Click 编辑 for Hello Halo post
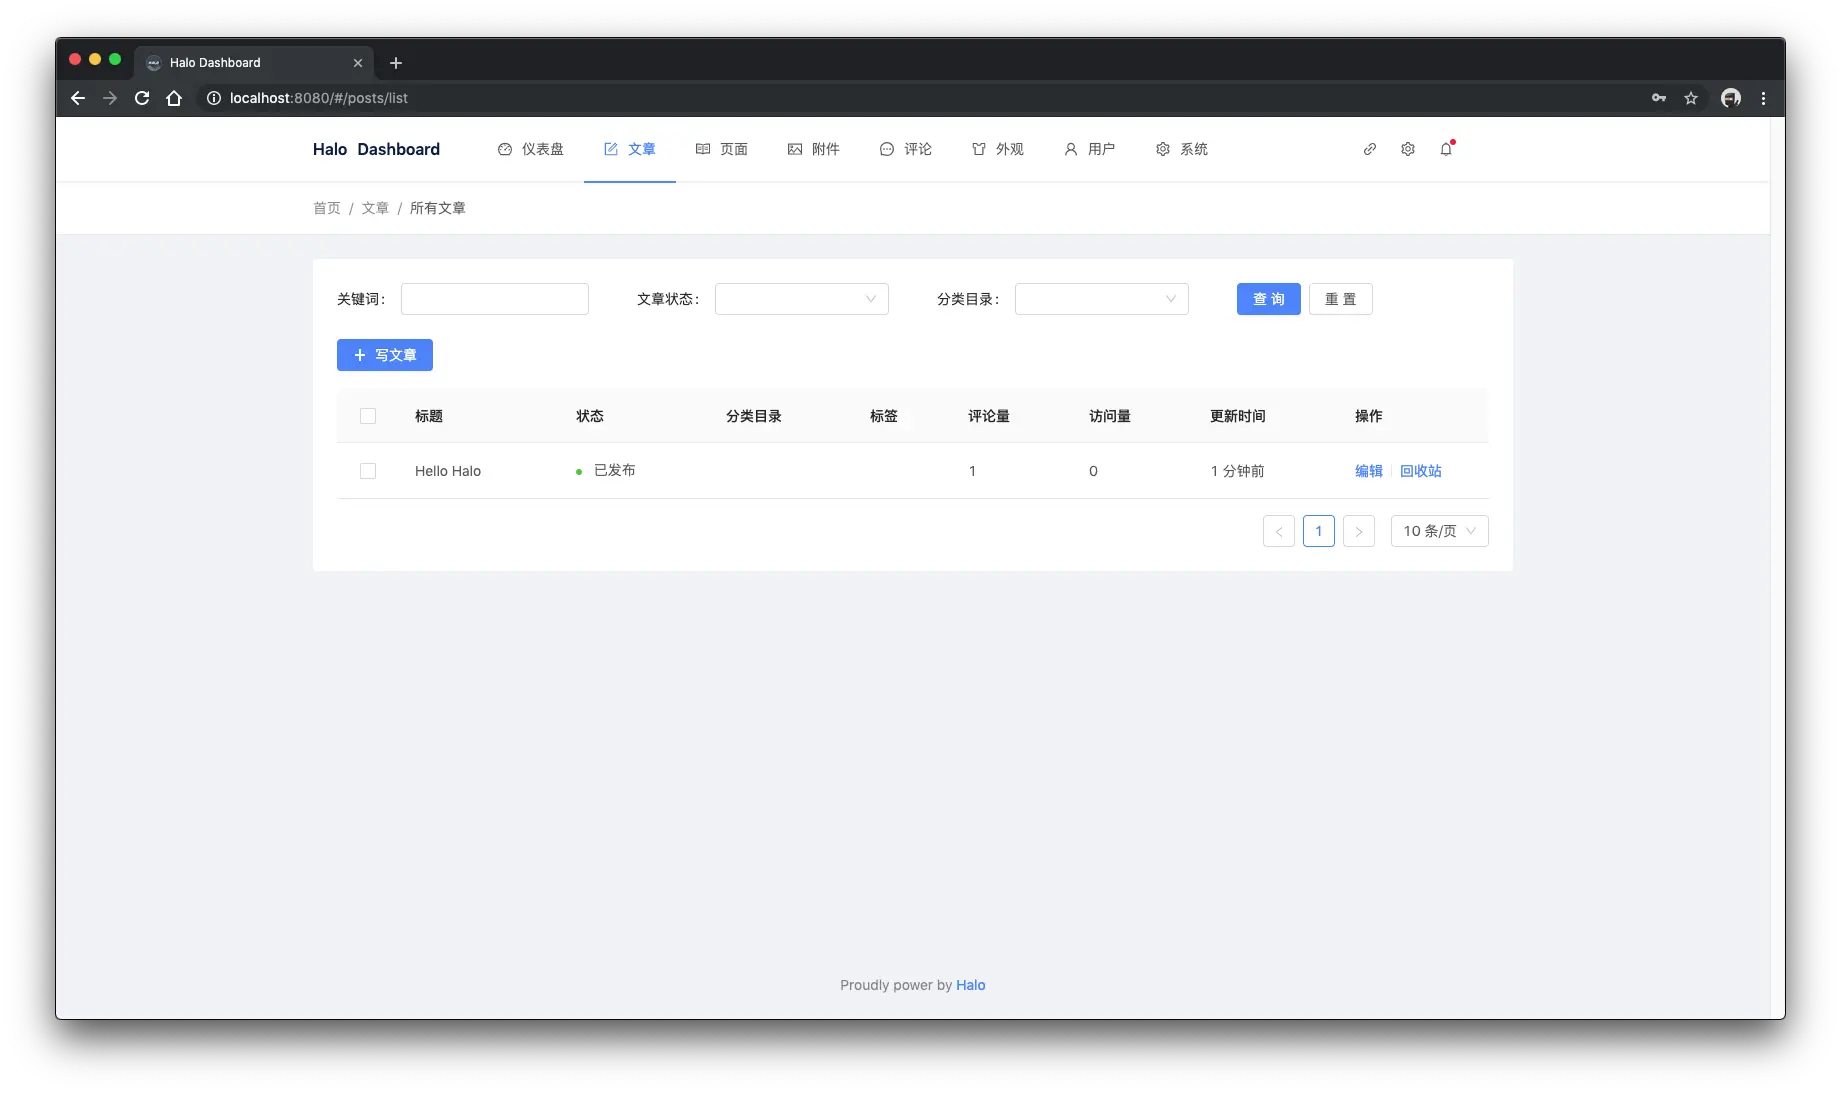Viewport: 1841px width, 1093px height. [x=1369, y=471]
